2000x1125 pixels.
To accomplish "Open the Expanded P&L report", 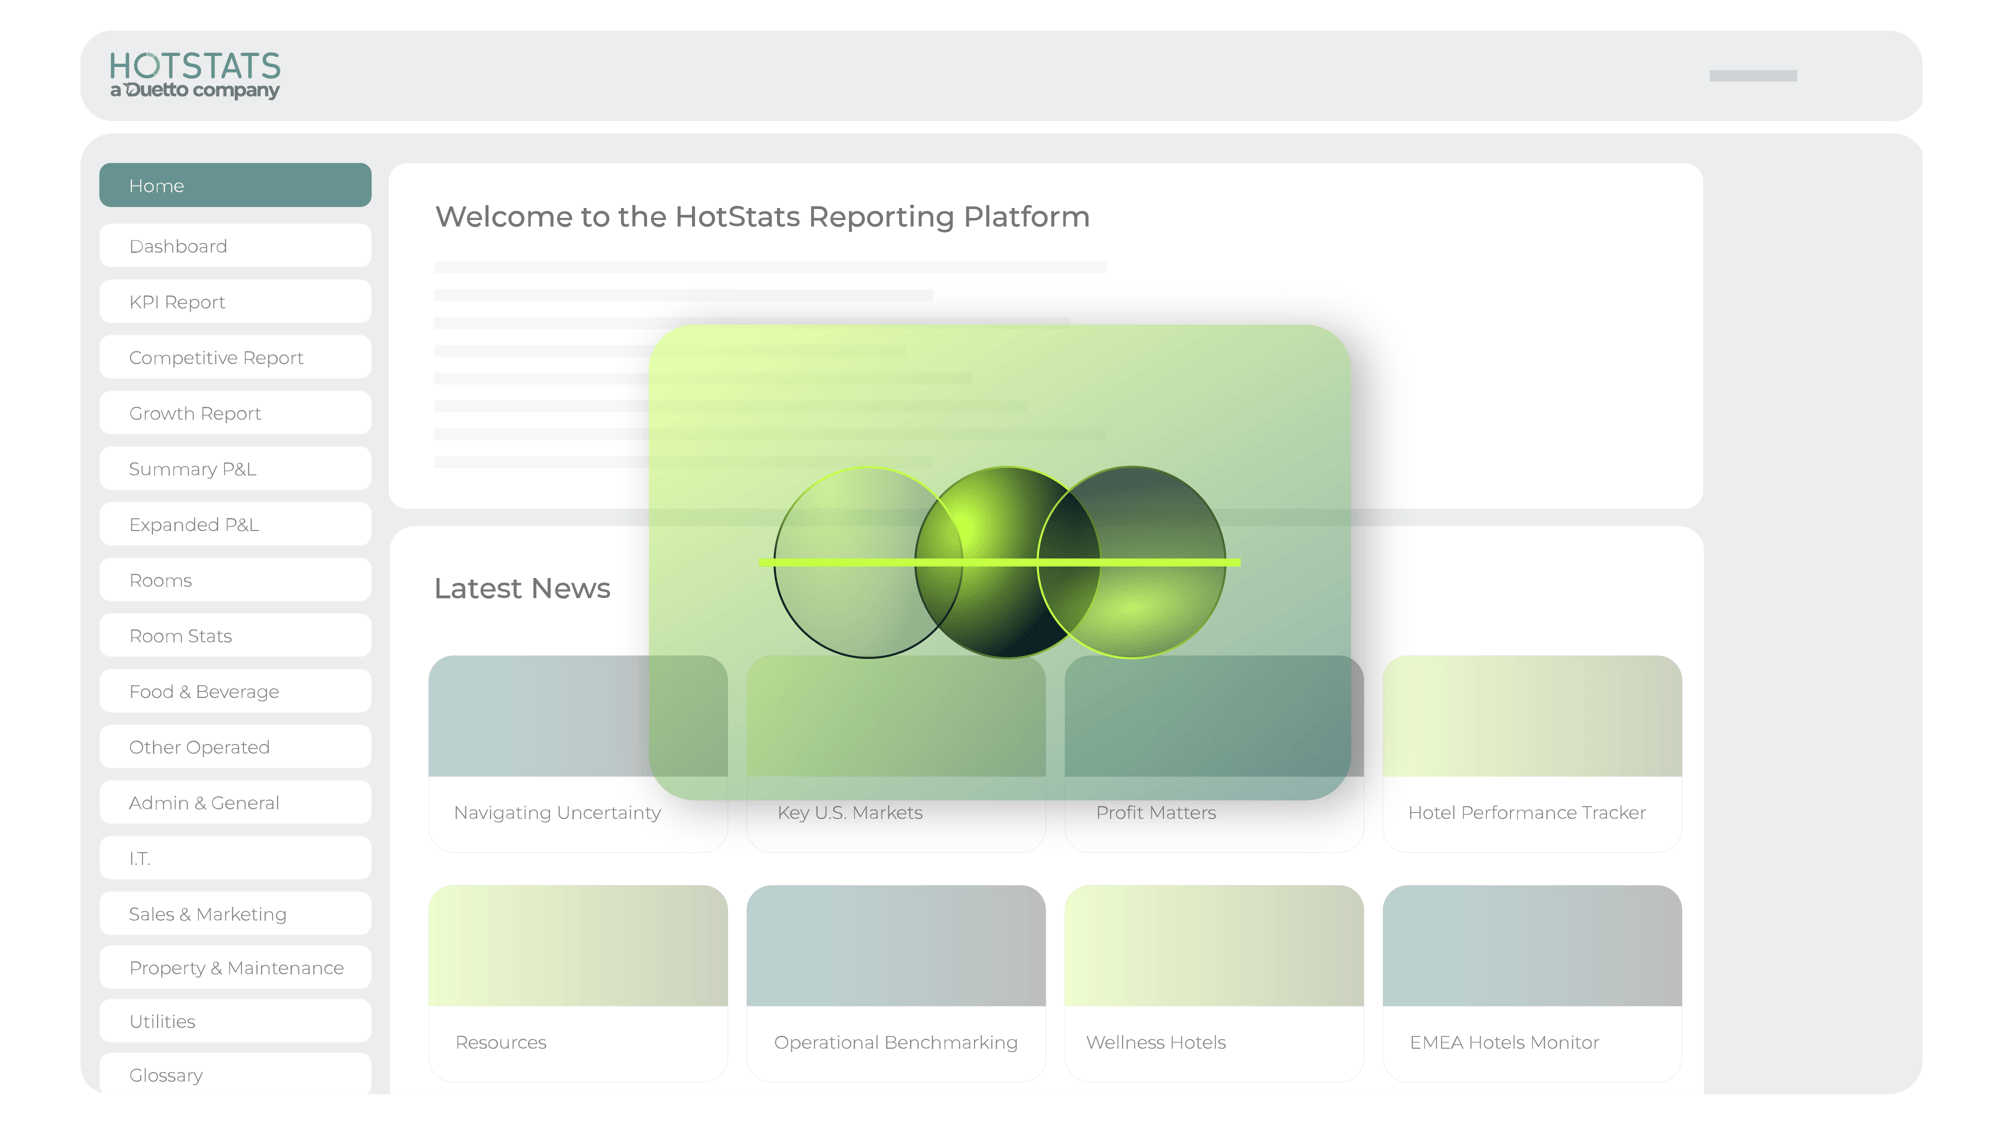I will pos(234,523).
